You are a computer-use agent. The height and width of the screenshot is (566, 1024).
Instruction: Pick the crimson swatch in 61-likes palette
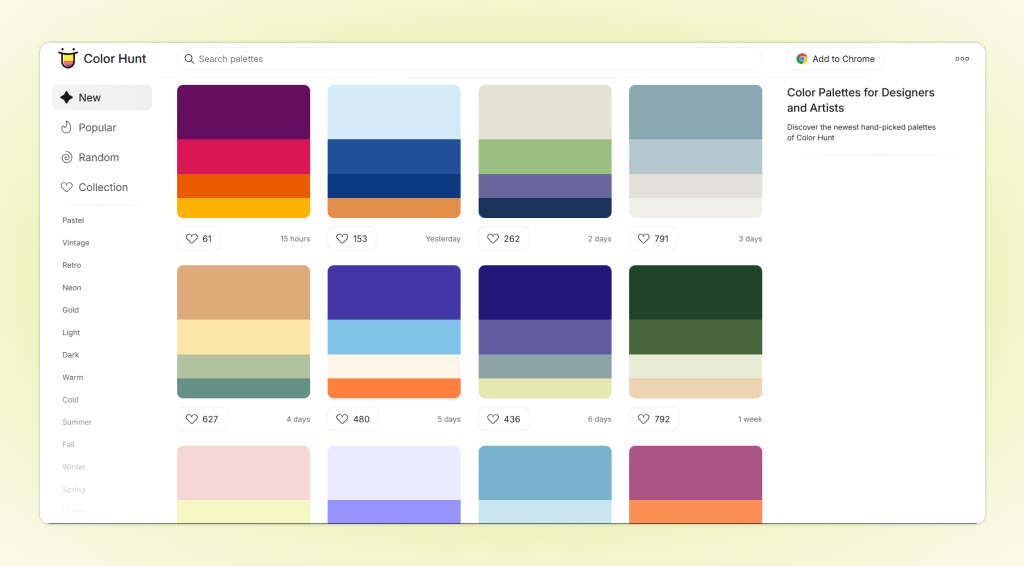point(244,157)
